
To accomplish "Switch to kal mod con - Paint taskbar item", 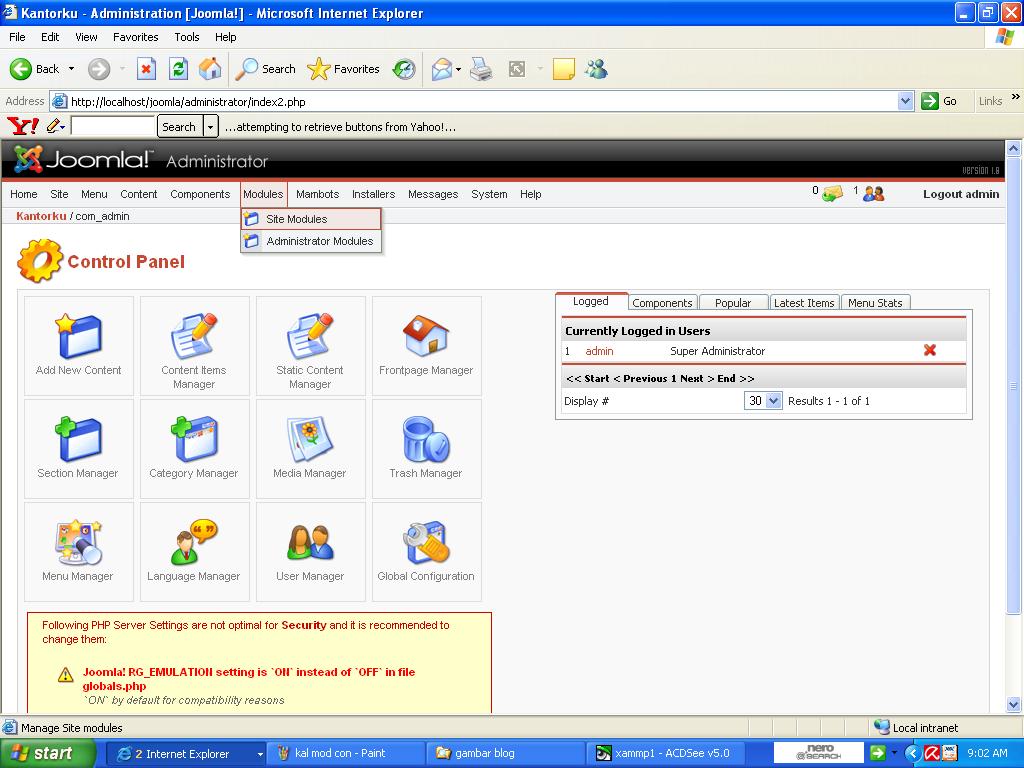I will pyautogui.click(x=345, y=754).
